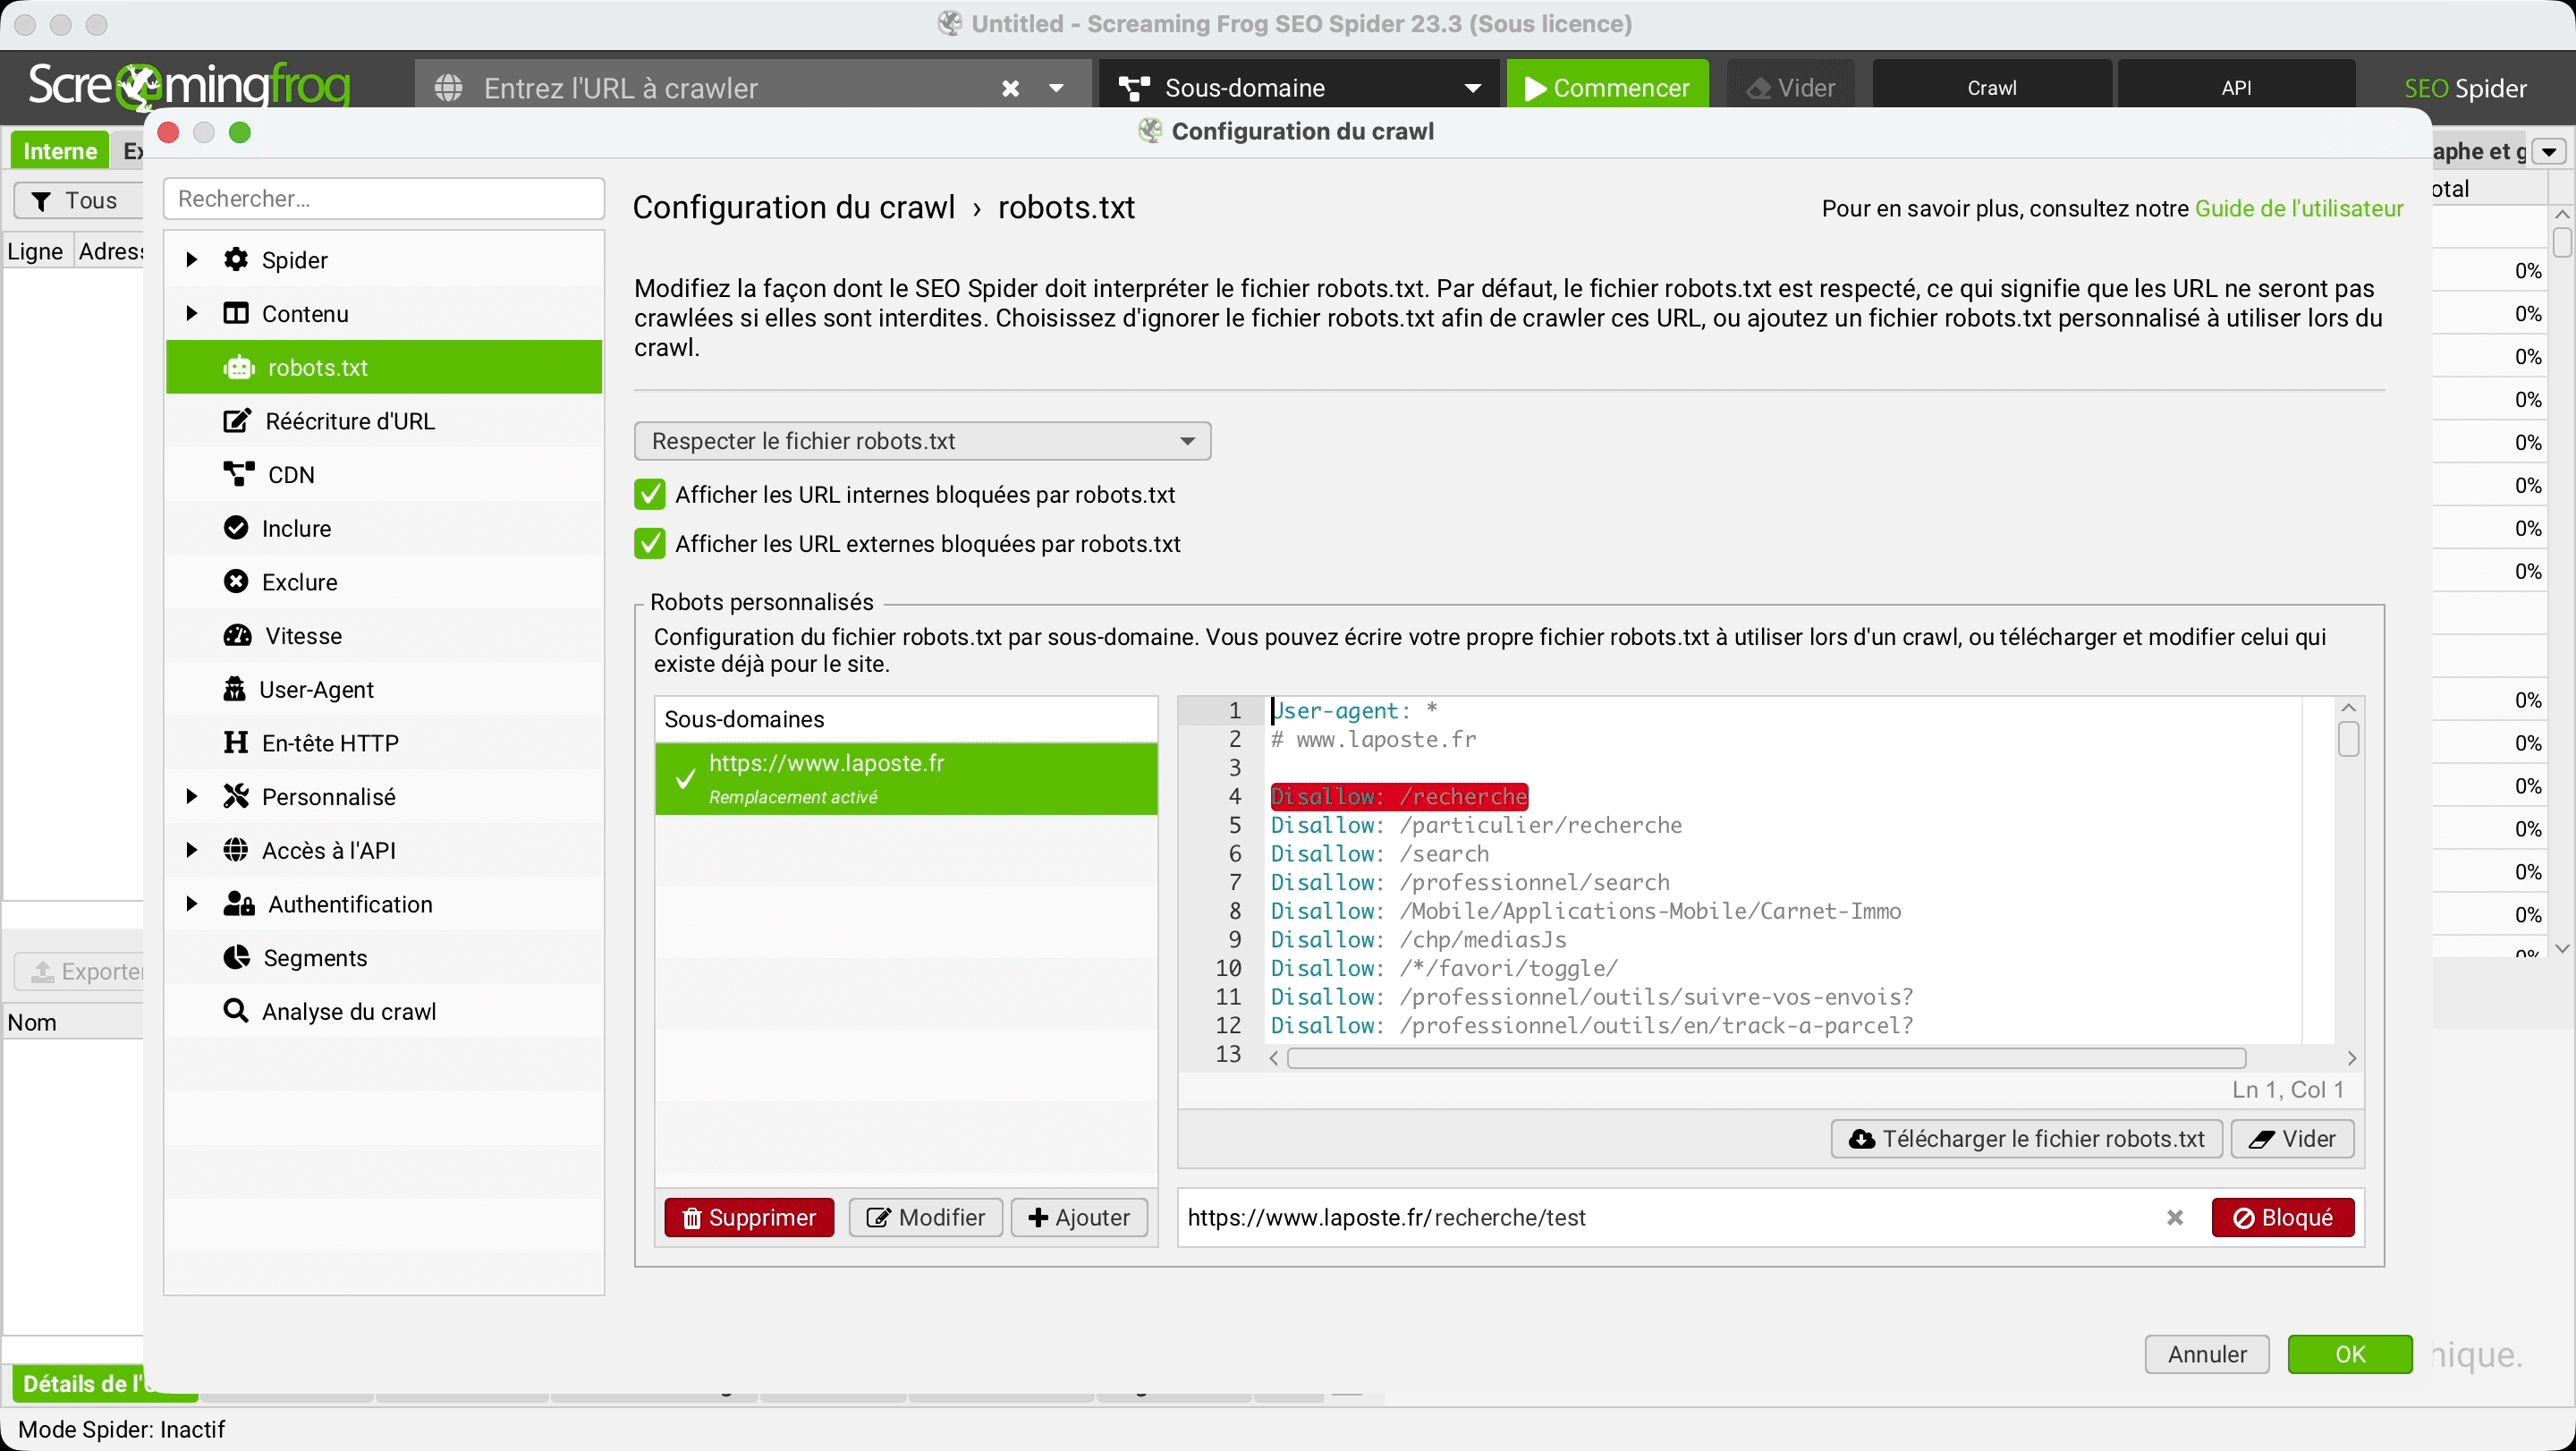
Task: Click the highlighted Disallow: /recherche line
Action: [1399, 797]
